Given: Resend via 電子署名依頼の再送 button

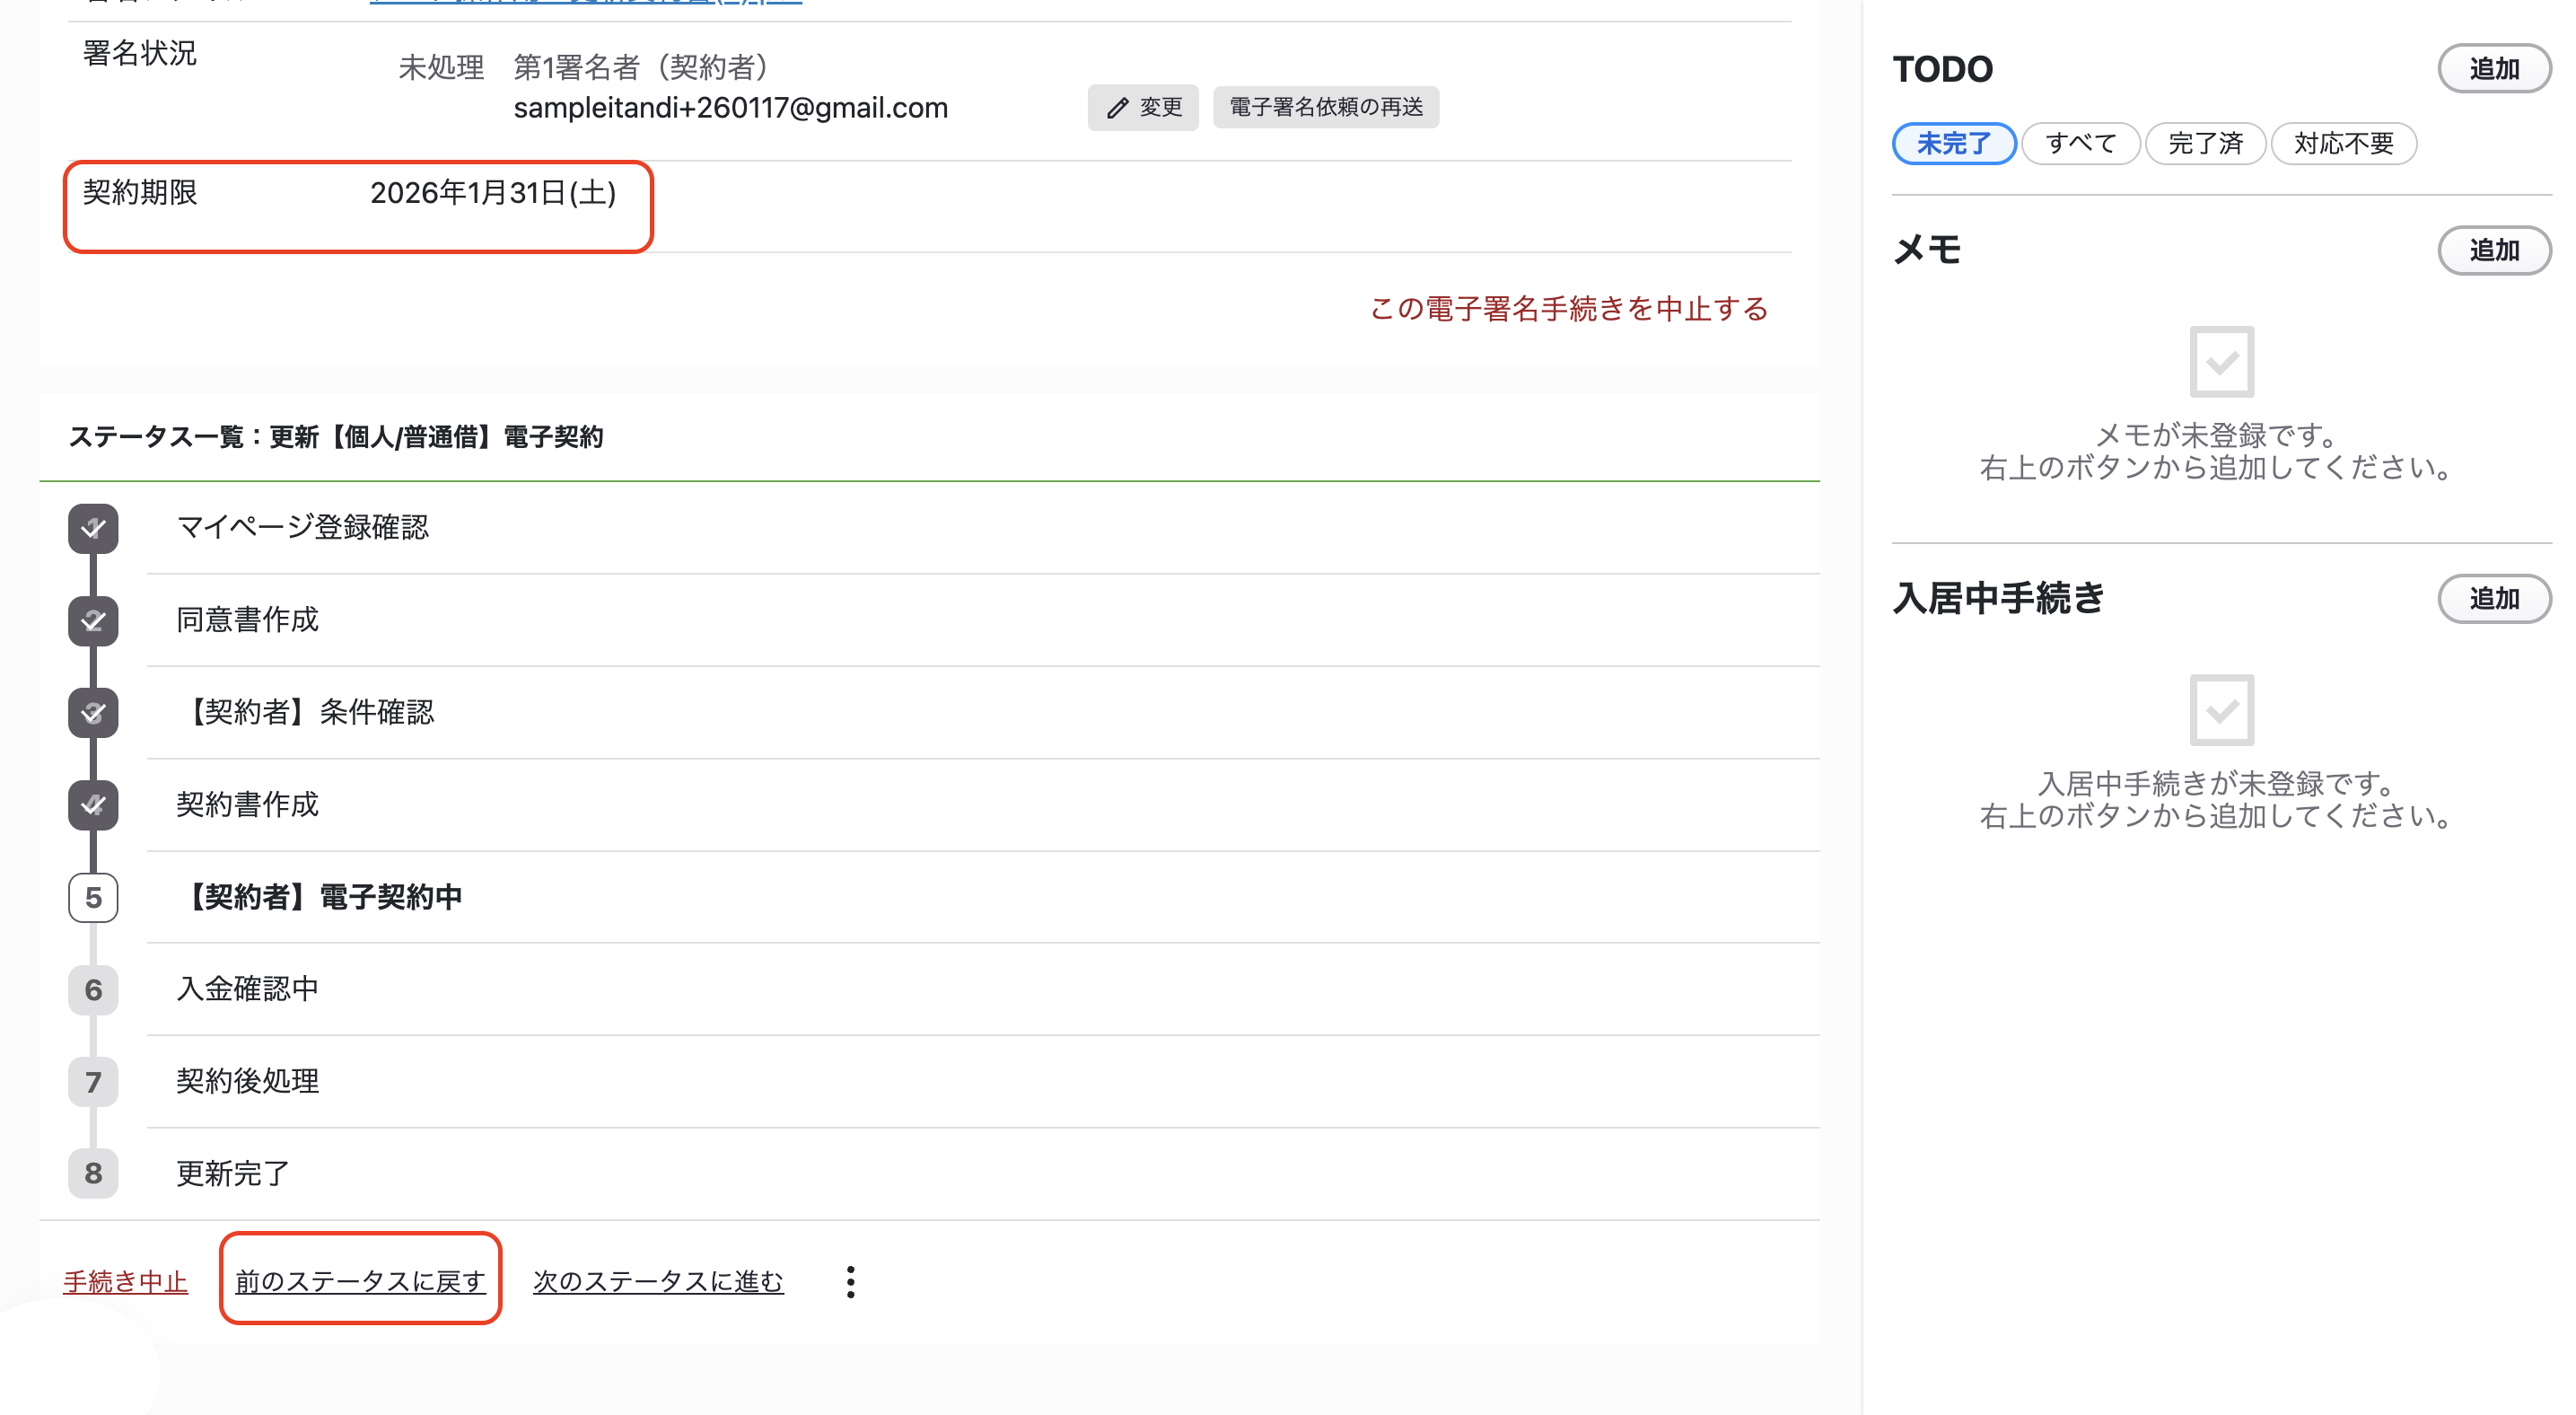Looking at the screenshot, I should [x=1326, y=107].
